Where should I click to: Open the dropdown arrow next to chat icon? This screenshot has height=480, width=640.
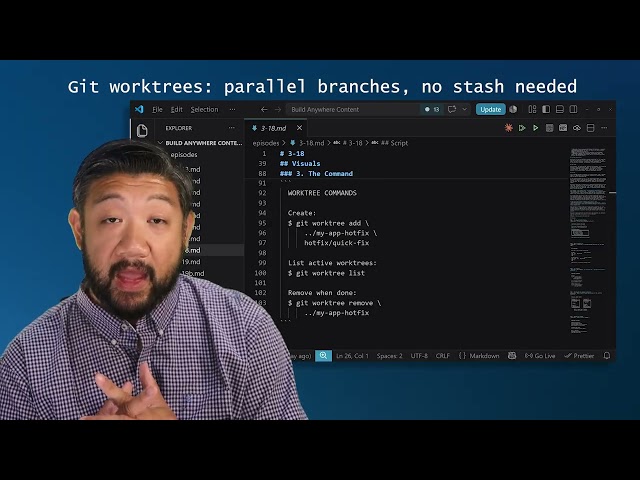pyautogui.click(x=464, y=109)
